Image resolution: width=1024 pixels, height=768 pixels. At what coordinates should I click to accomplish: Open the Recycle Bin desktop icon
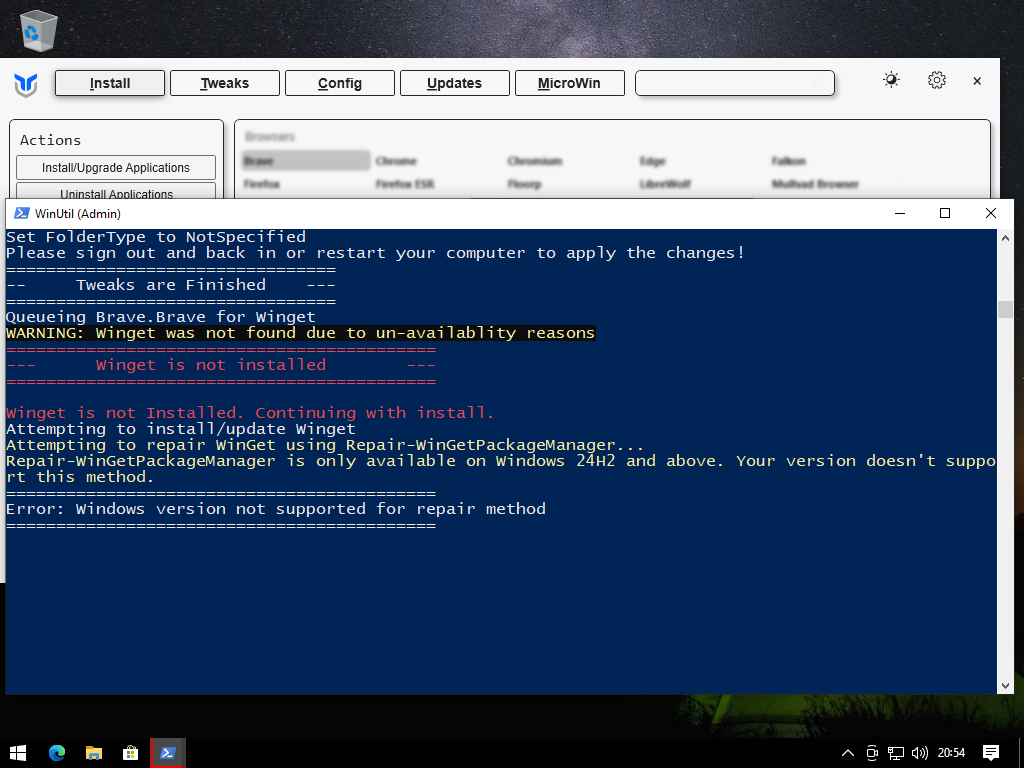click(39, 30)
